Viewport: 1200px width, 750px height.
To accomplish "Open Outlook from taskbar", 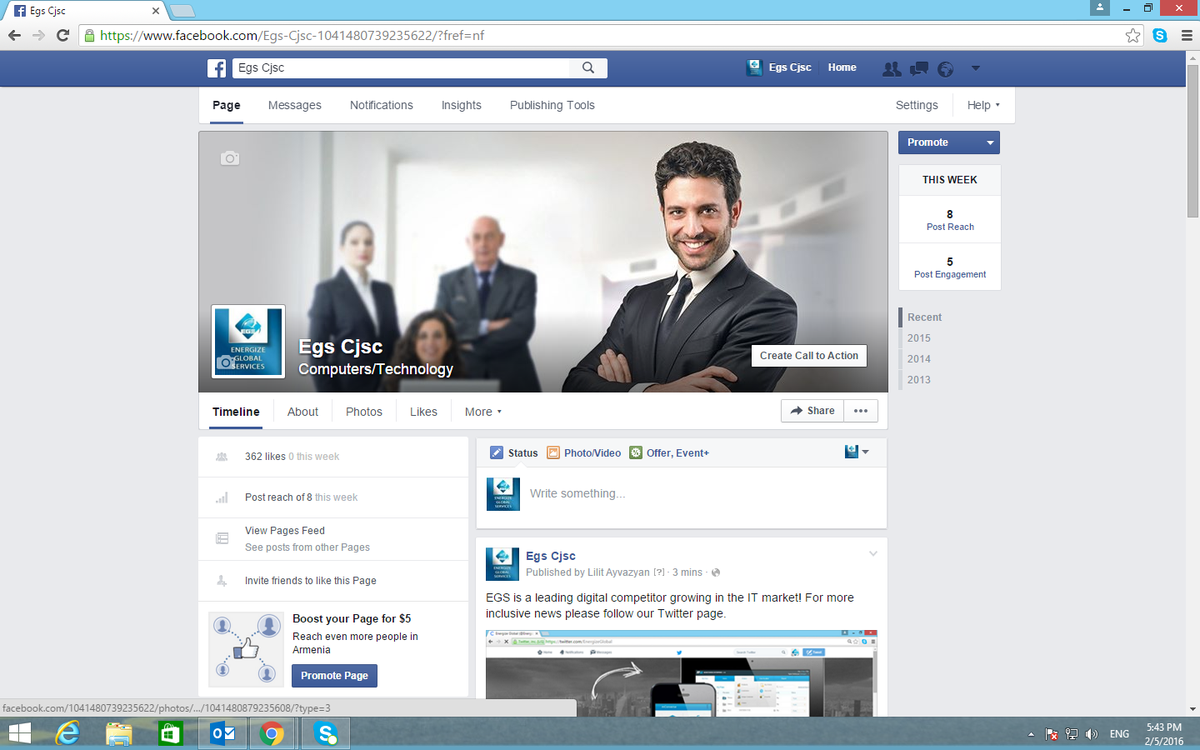I will click(222, 734).
